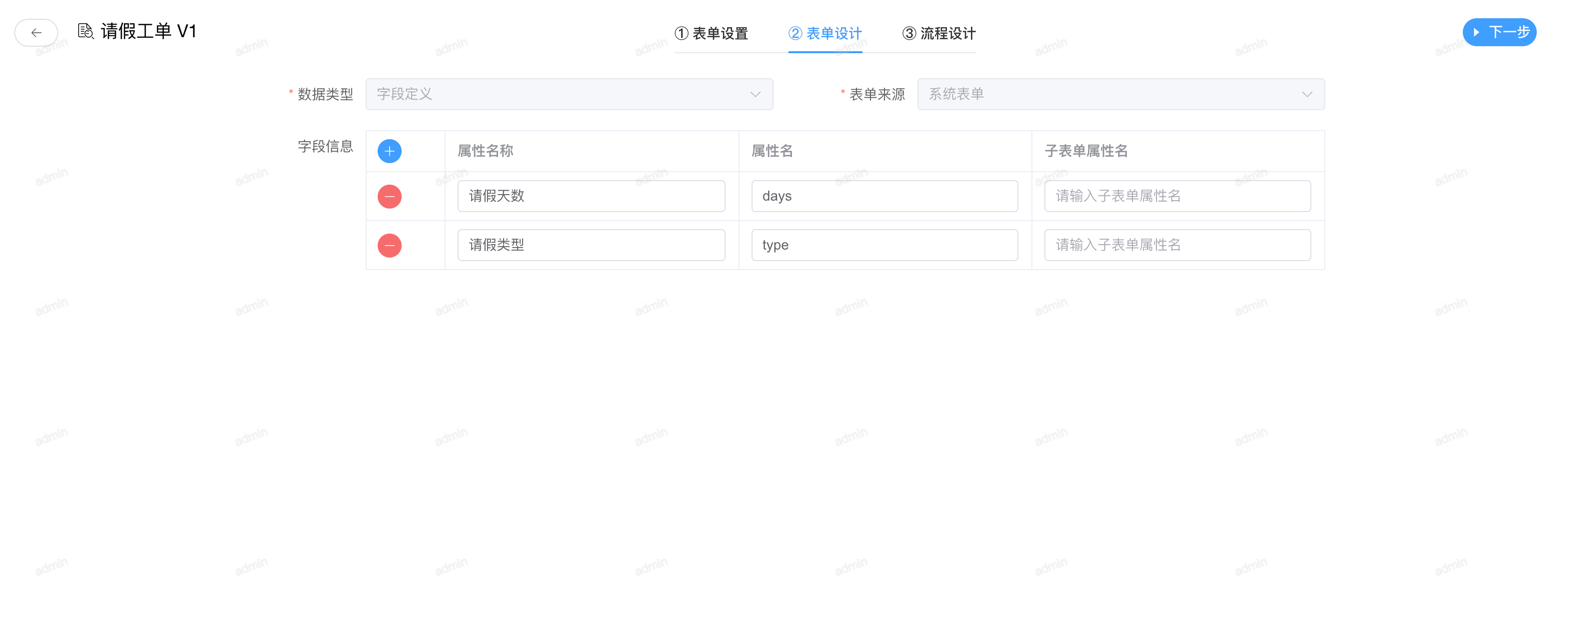Click sub-form attribute input in type row
Image resolution: width=1570 pixels, height=636 pixels.
click(1177, 245)
